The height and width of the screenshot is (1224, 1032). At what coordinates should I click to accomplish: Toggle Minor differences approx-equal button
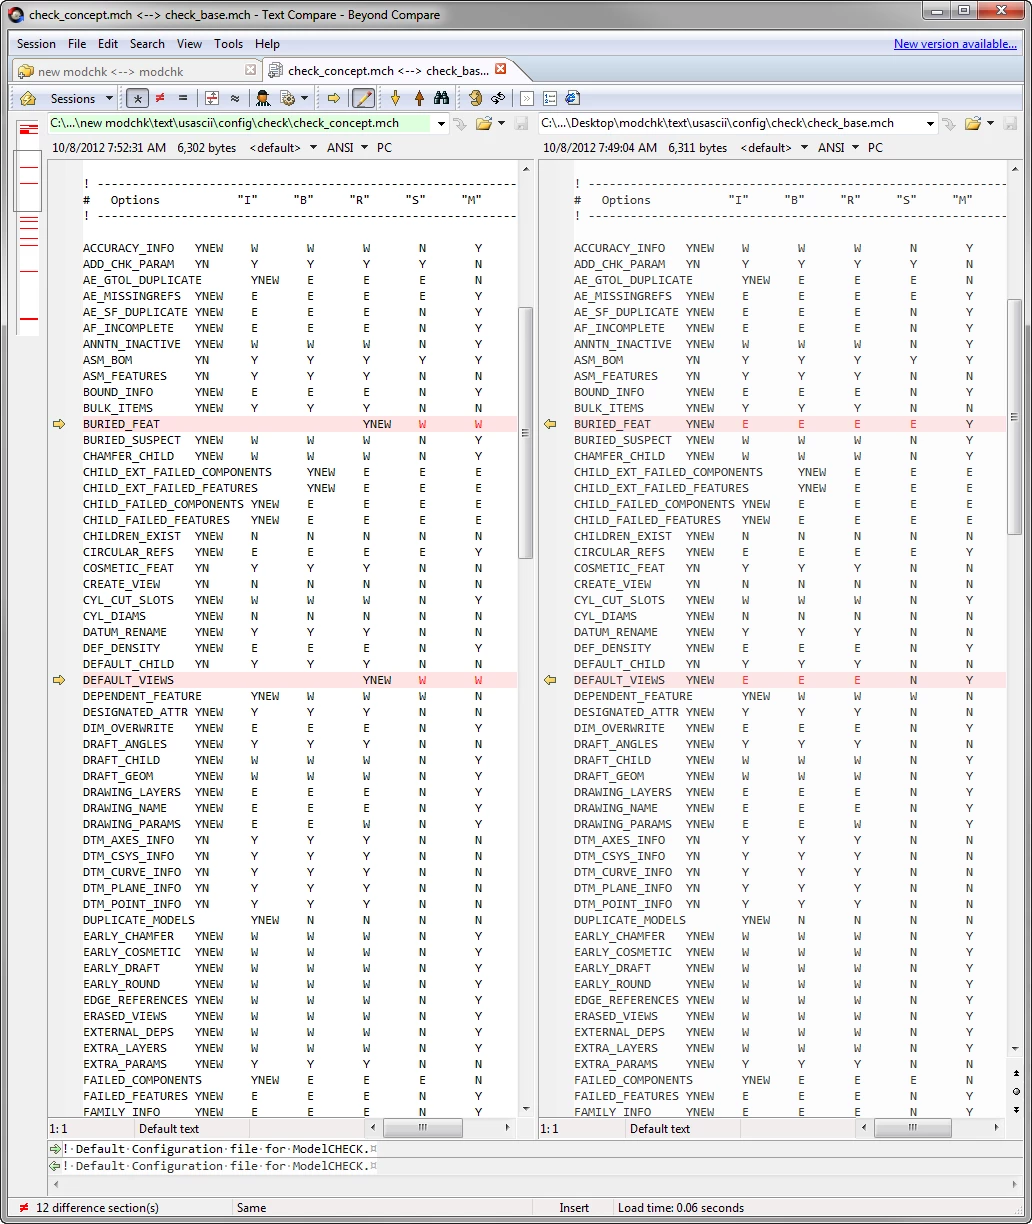pos(235,98)
